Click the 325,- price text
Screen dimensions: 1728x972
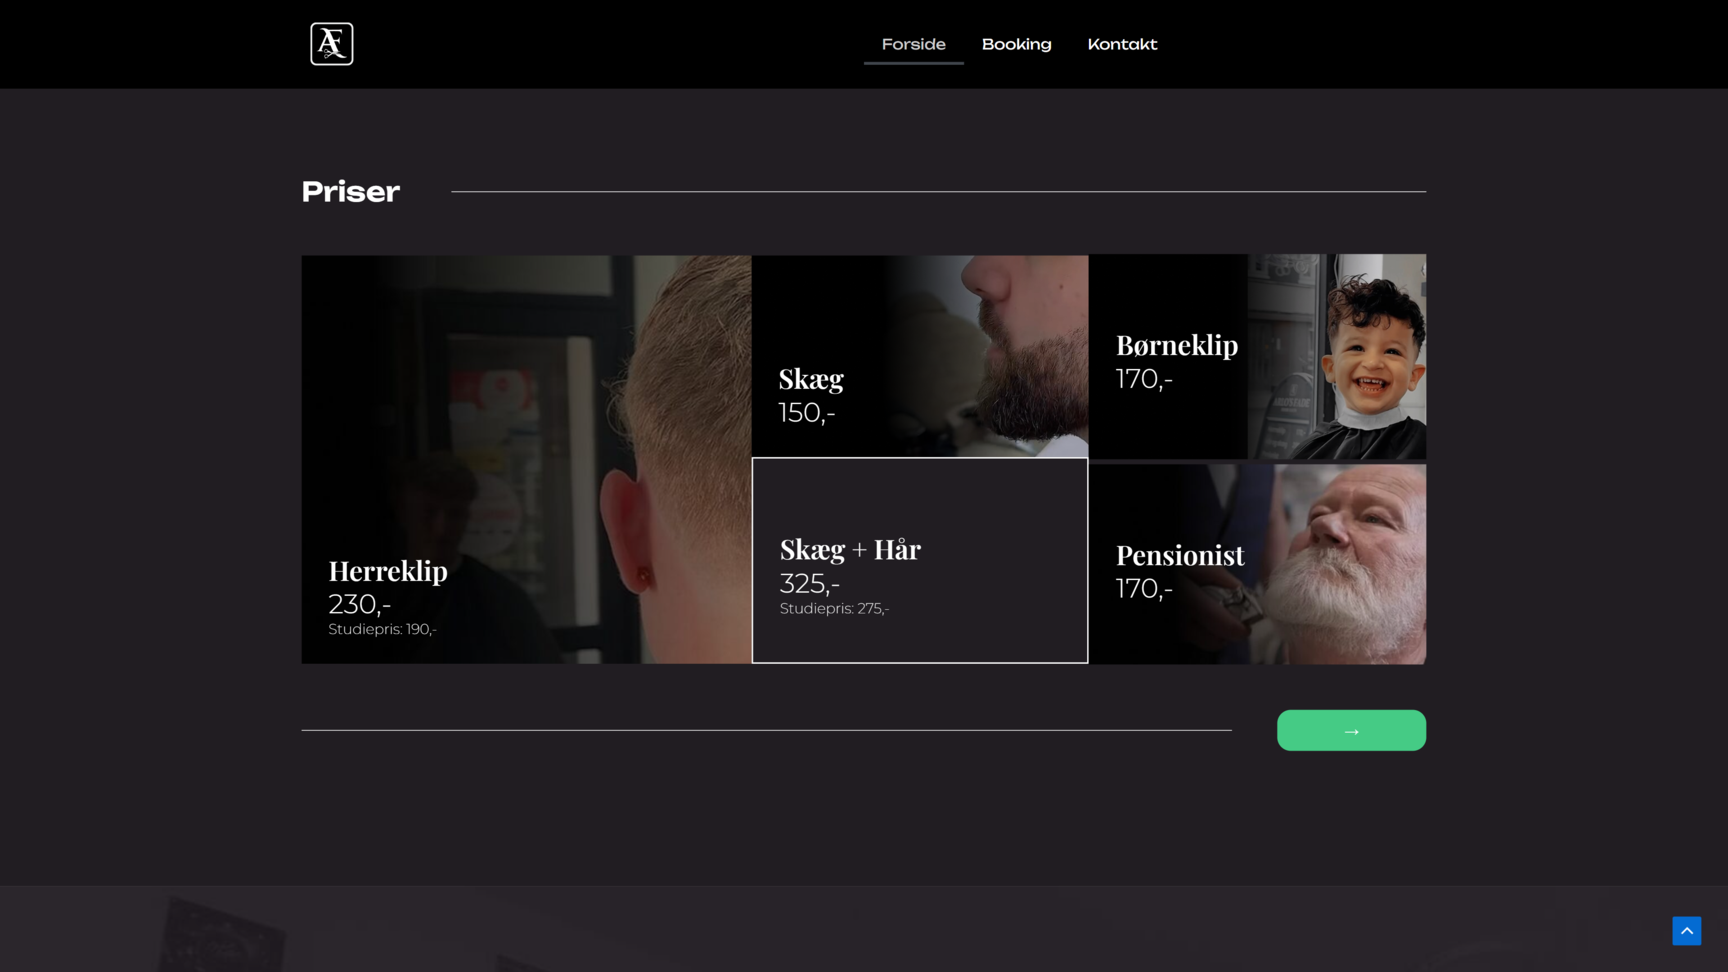pyautogui.click(x=810, y=583)
